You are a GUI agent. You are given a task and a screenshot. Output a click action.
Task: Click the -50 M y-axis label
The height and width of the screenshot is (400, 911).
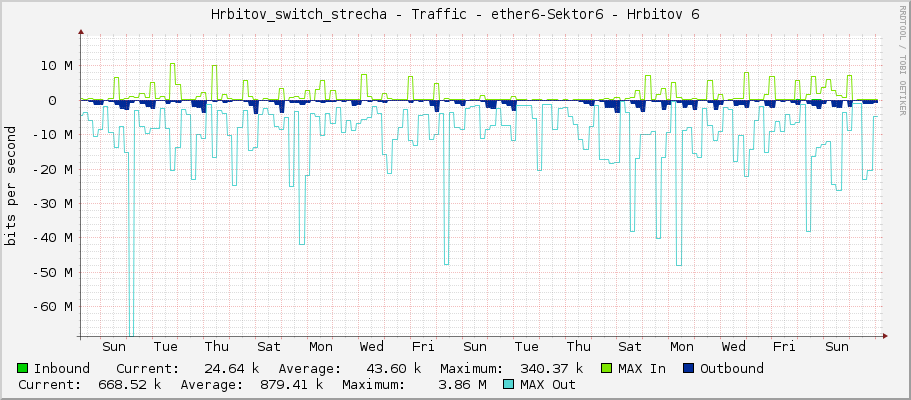pos(52,272)
